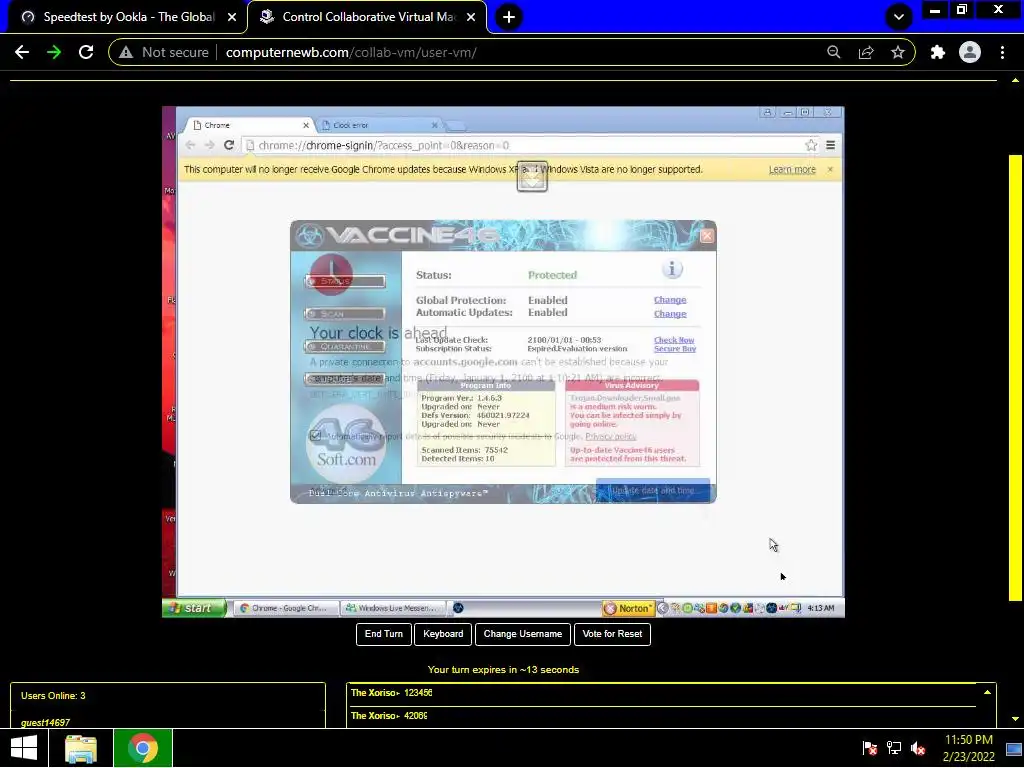Close the VM's Clock error tab
The image size is (1024, 768).
point(435,125)
